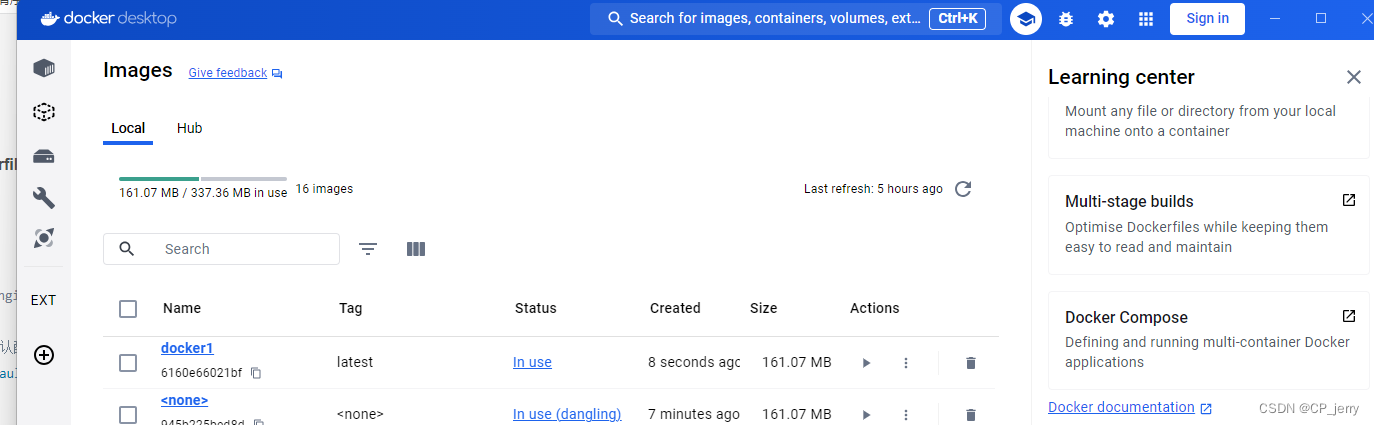Viewport: 1374px width, 425px height.
Task: Close the Learning center panel
Action: [1354, 77]
